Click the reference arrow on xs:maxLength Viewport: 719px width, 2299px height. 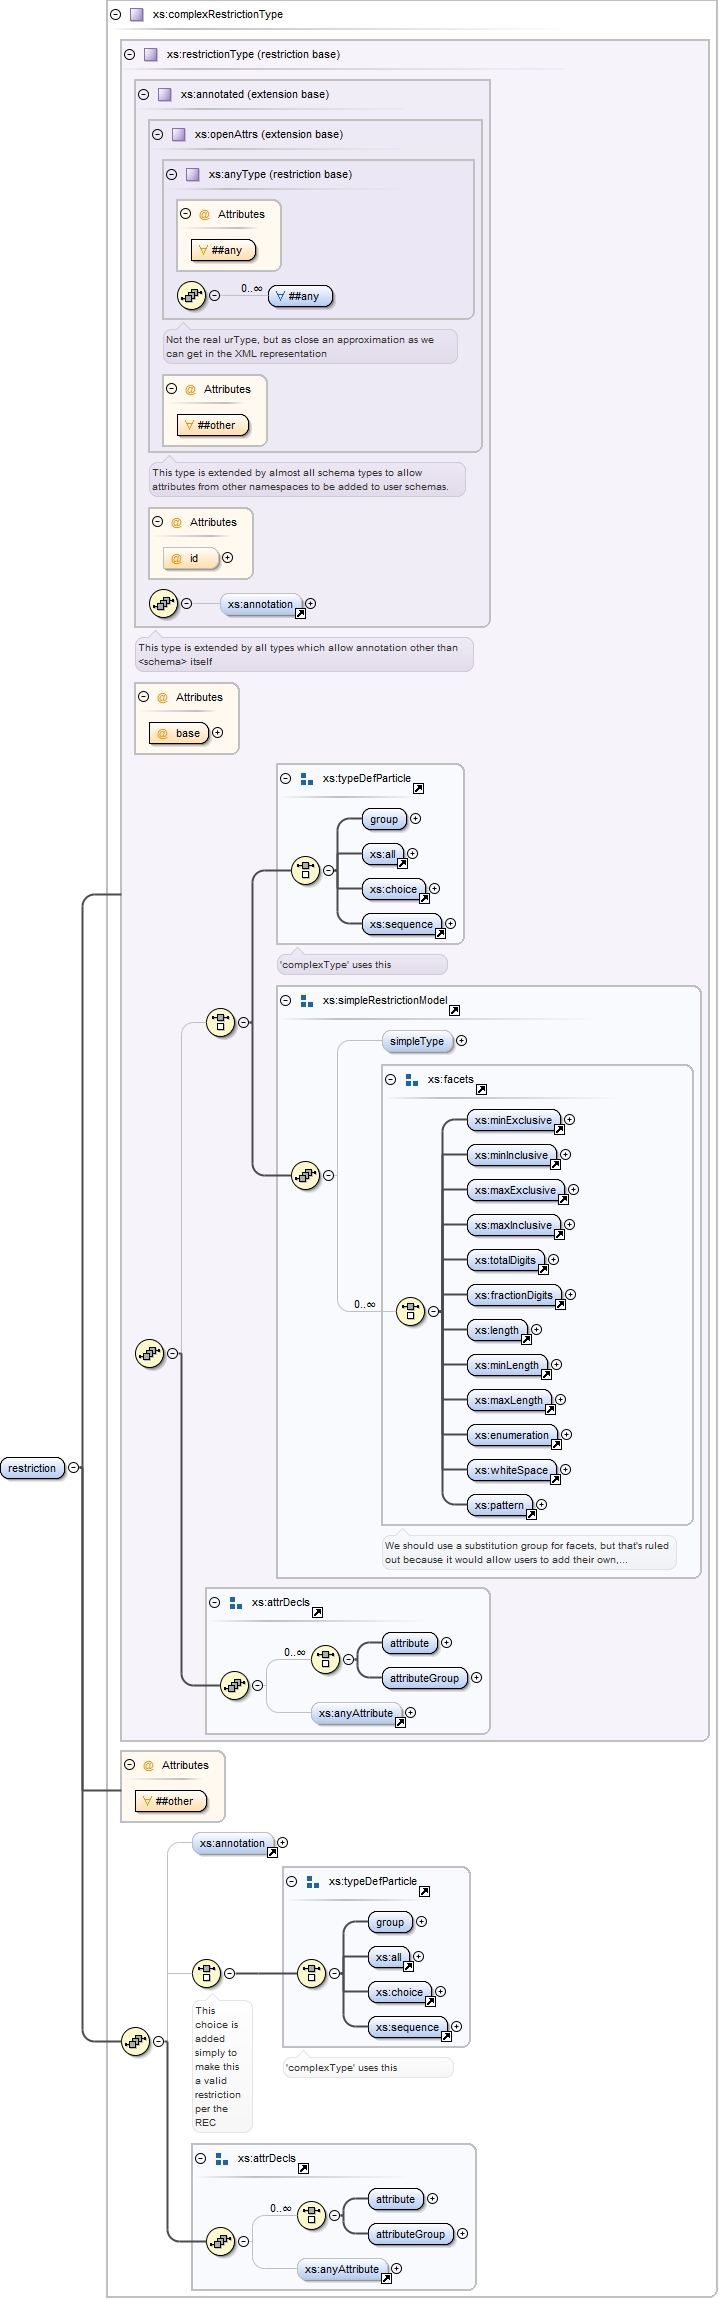pyautogui.click(x=550, y=1410)
